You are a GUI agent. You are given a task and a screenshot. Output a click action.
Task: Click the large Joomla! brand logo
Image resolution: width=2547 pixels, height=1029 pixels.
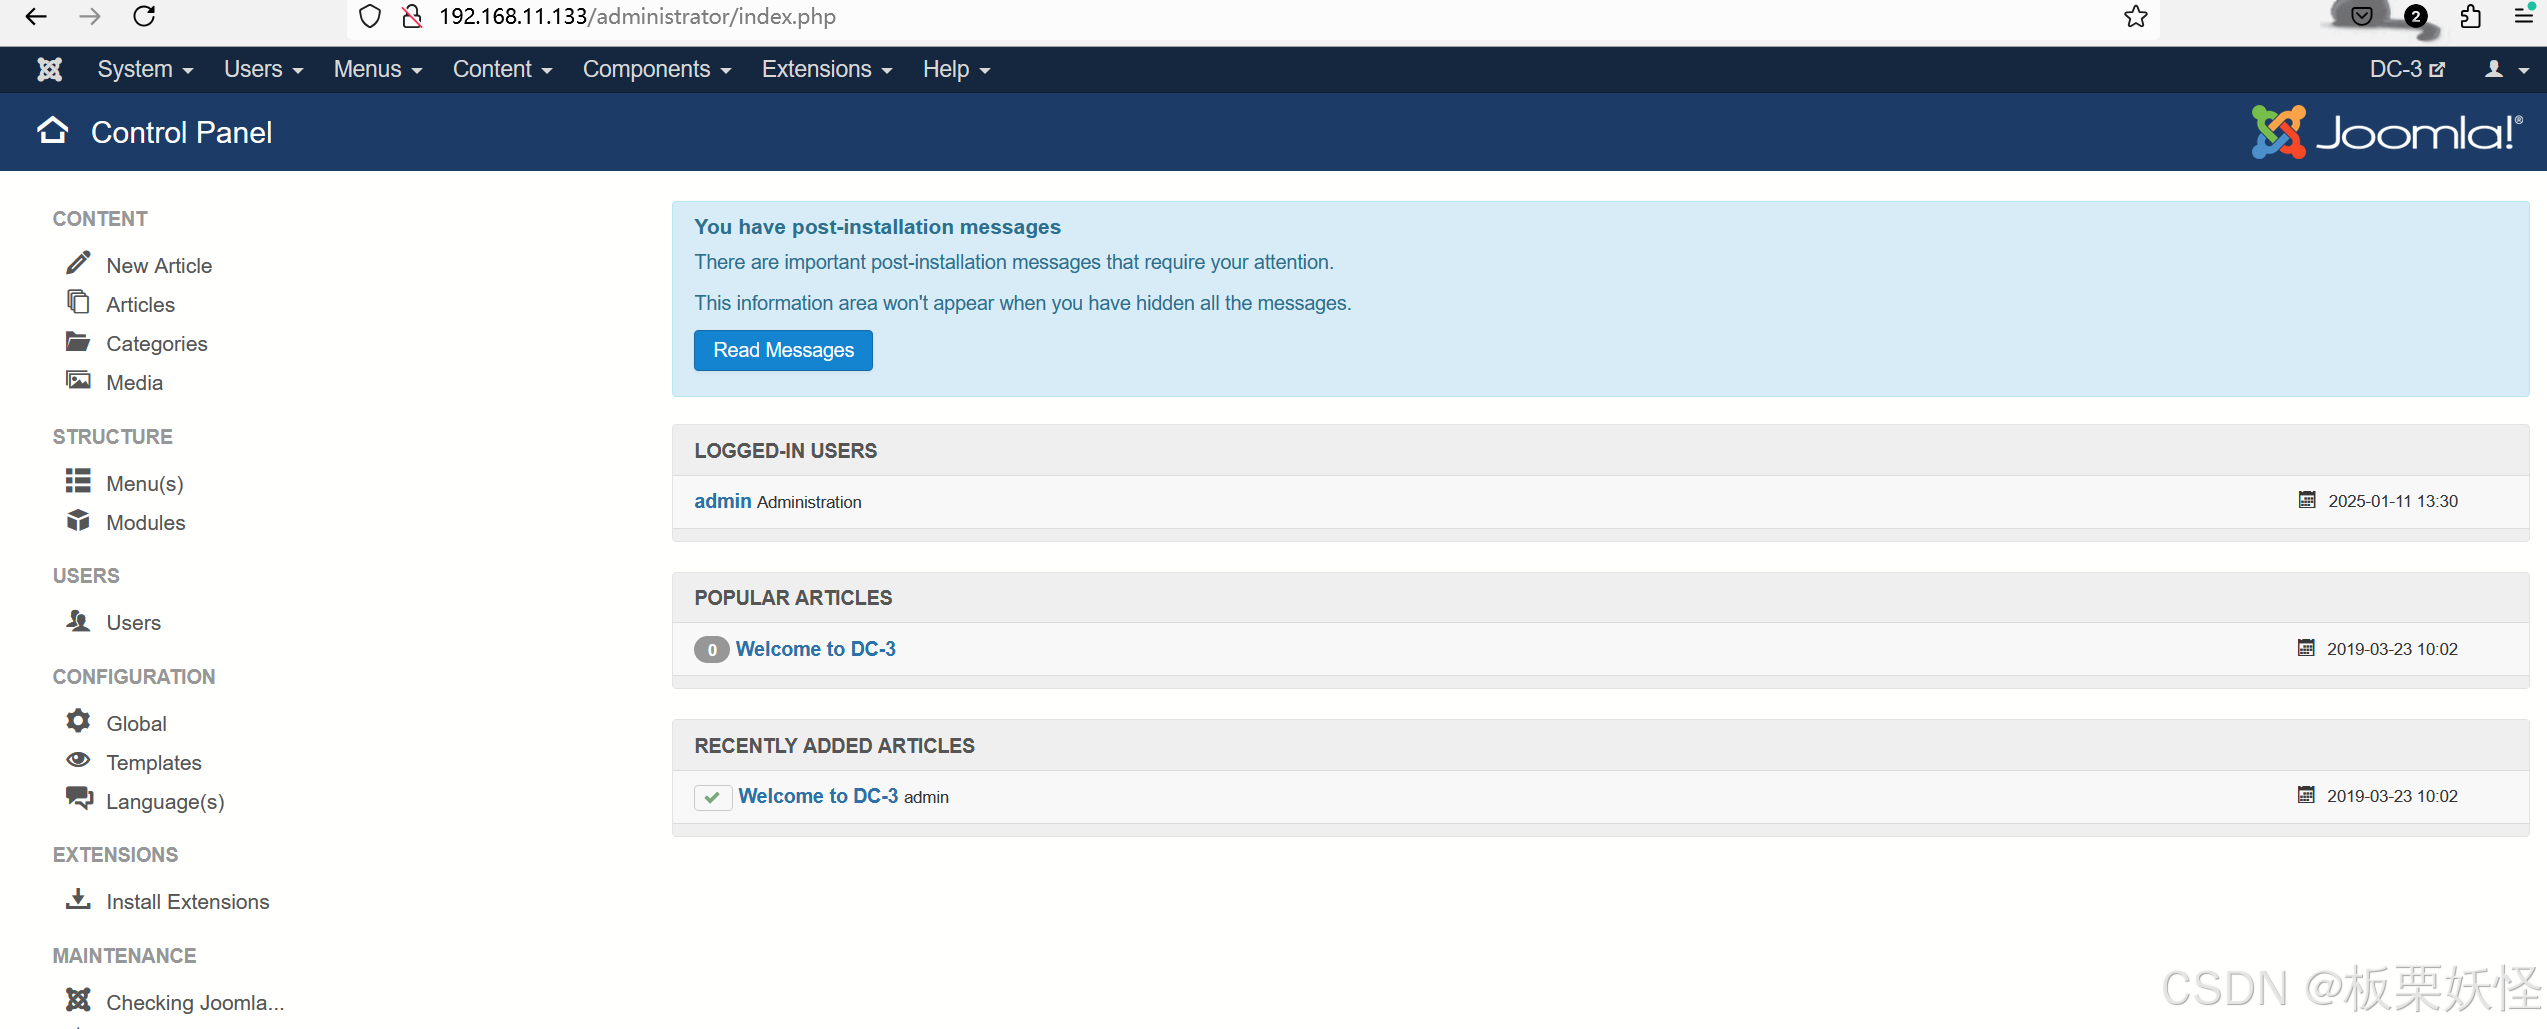pyautogui.click(x=2386, y=132)
